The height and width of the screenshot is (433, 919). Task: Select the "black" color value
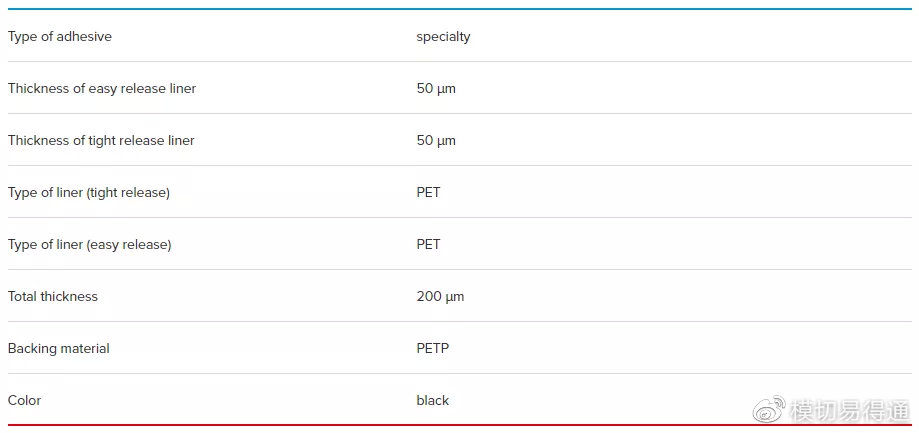pyautogui.click(x=433, y=401)
